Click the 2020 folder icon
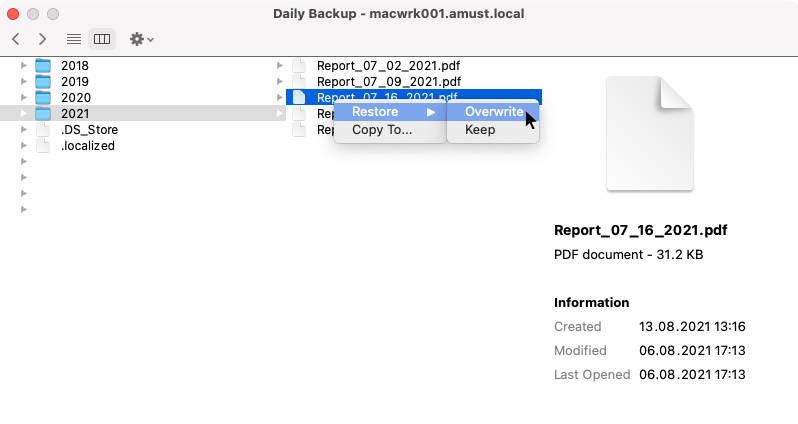This screenshot has width=798, height=424. 43,98
